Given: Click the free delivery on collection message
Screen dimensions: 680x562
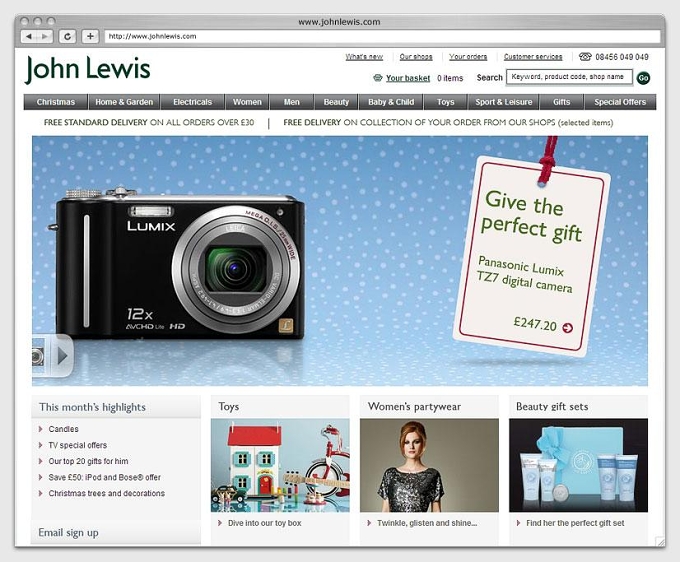Looking at the screenshot, I should pos(448,123).
